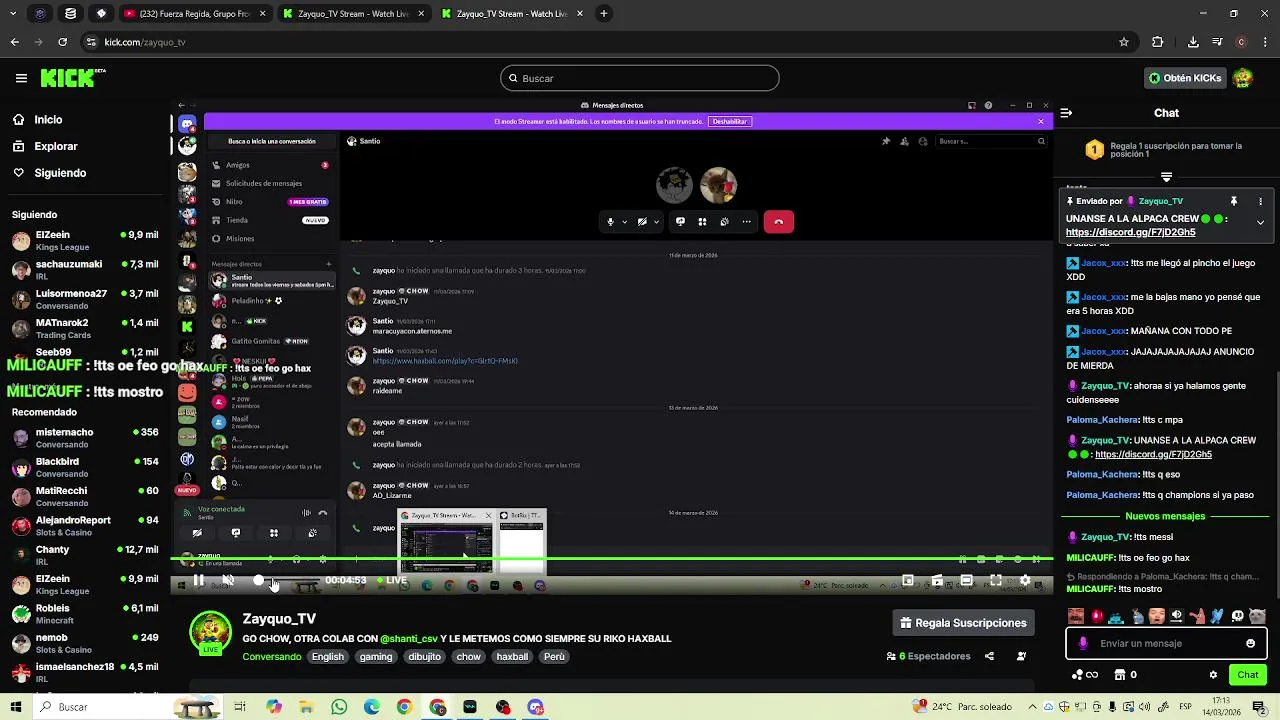
Task: Bookmark this page with star icon
Action: [x=1124, y=42]
